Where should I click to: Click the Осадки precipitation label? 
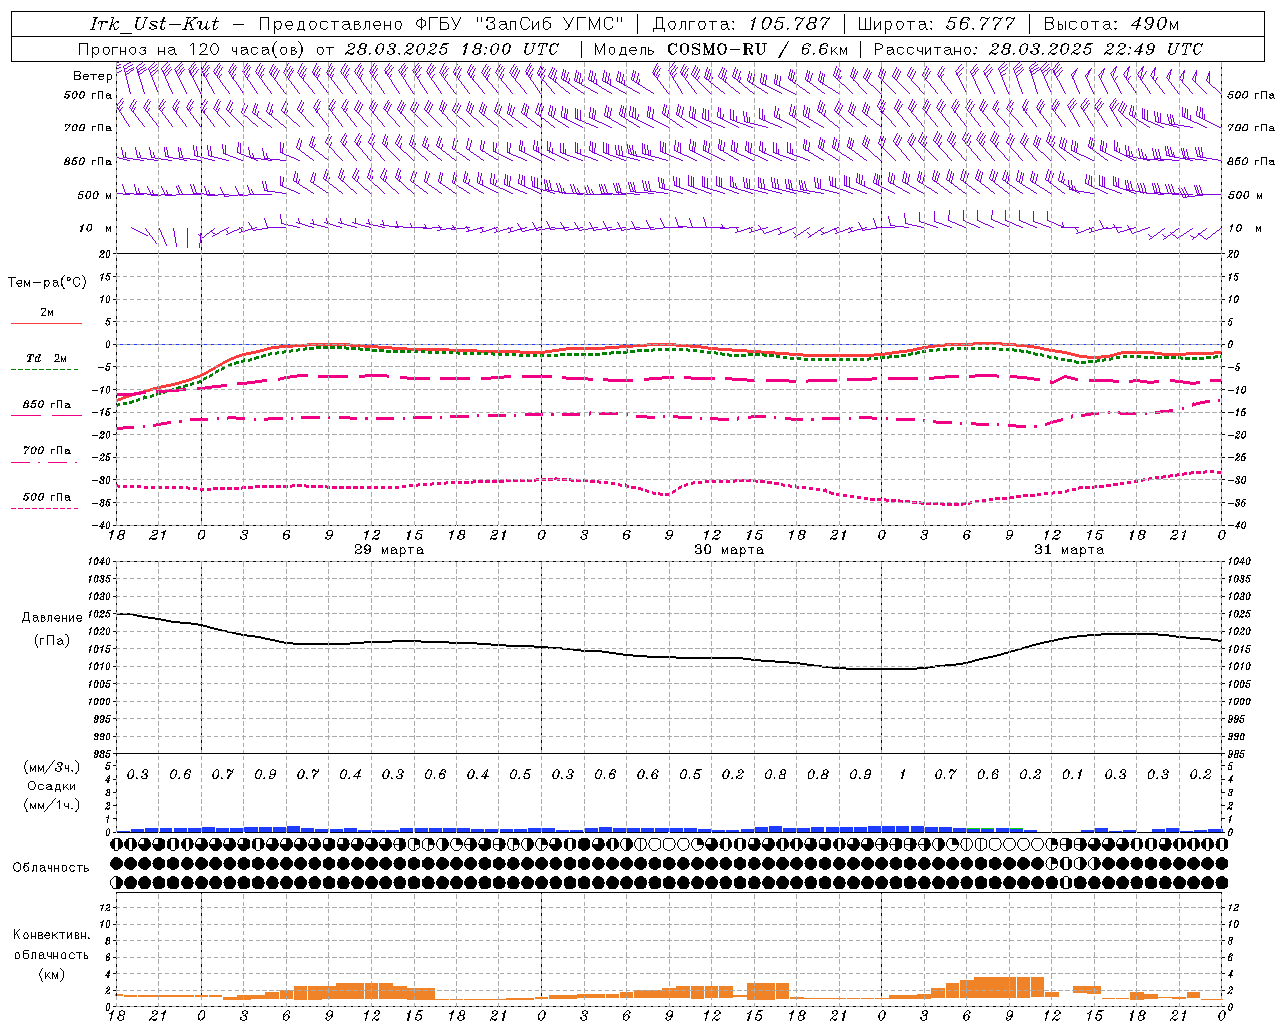point(52,786)
